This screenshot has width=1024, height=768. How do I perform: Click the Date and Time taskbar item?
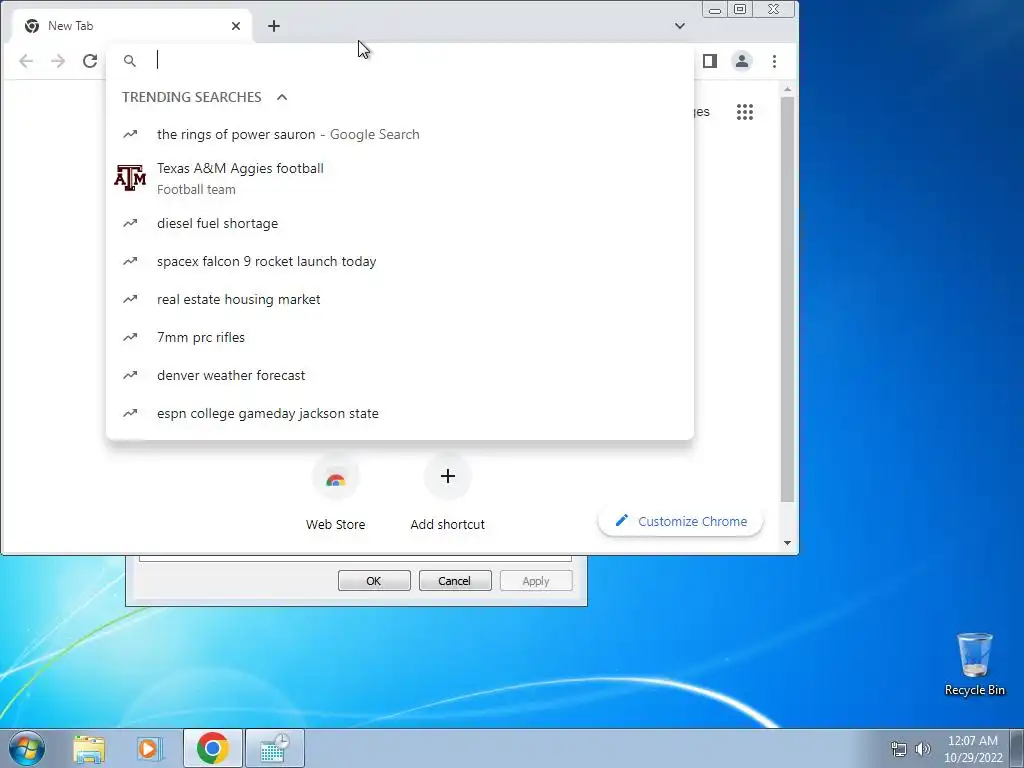pos(274,748)
